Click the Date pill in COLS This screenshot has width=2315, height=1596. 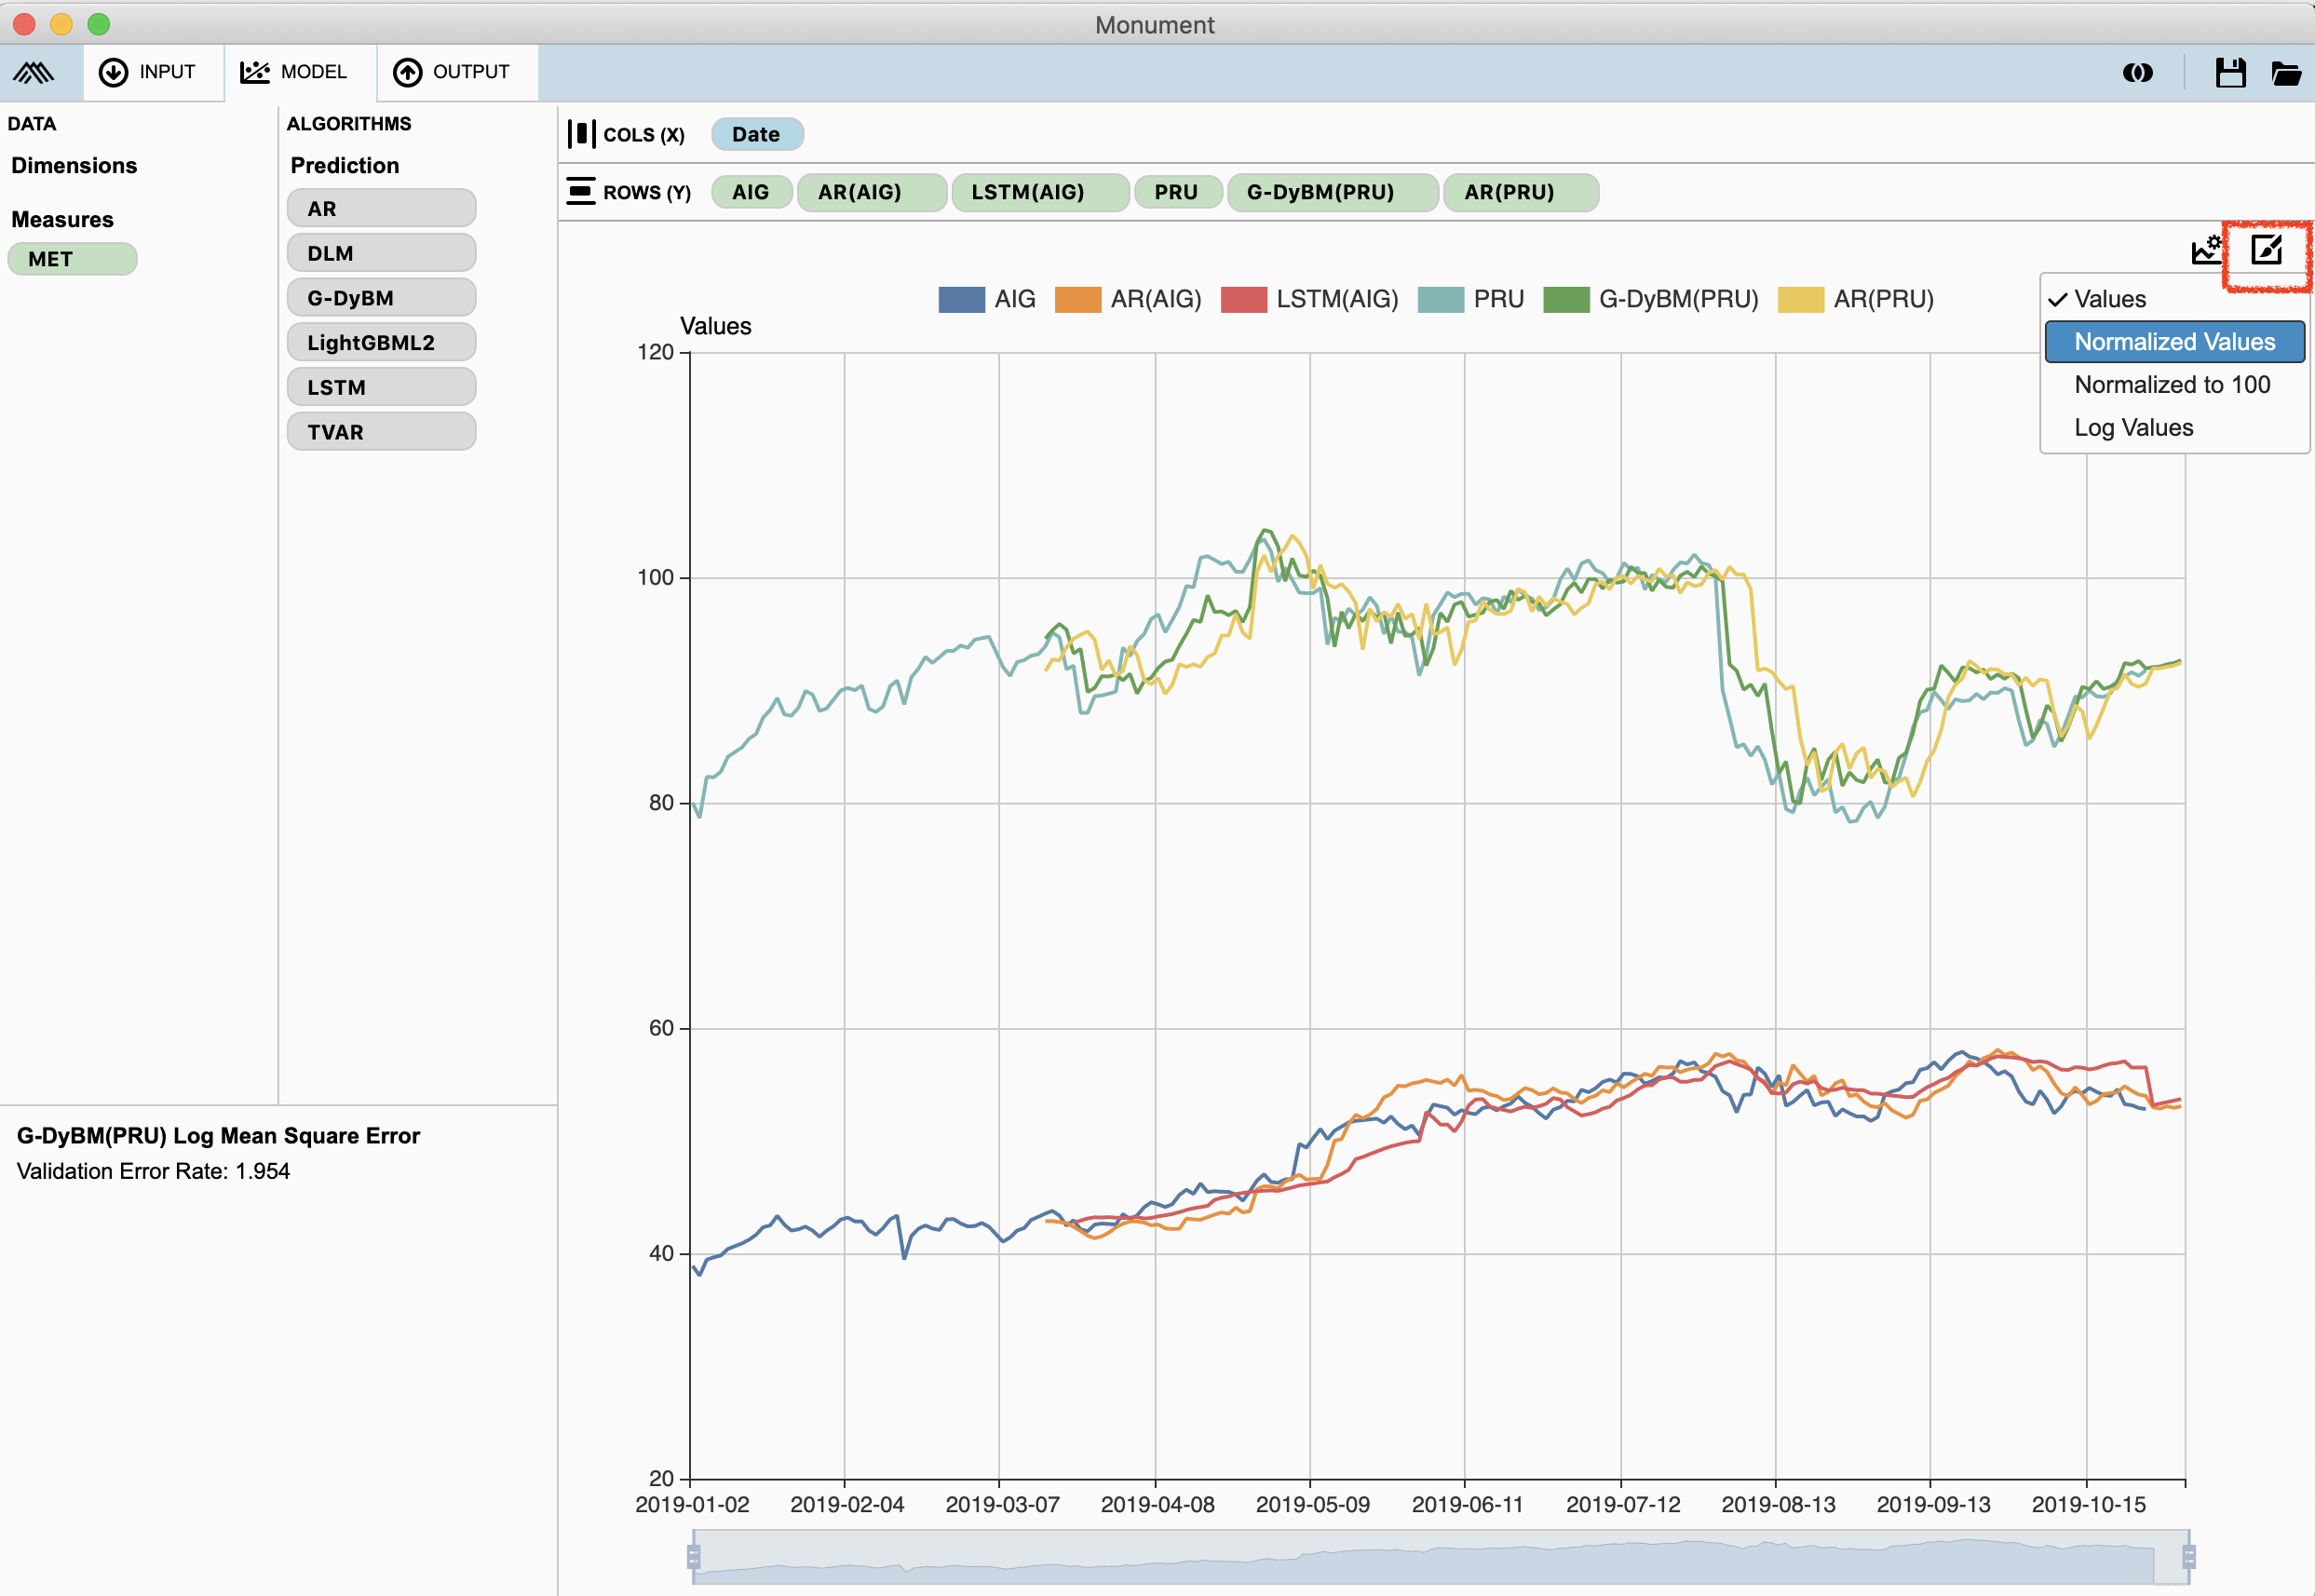(757, 134)
